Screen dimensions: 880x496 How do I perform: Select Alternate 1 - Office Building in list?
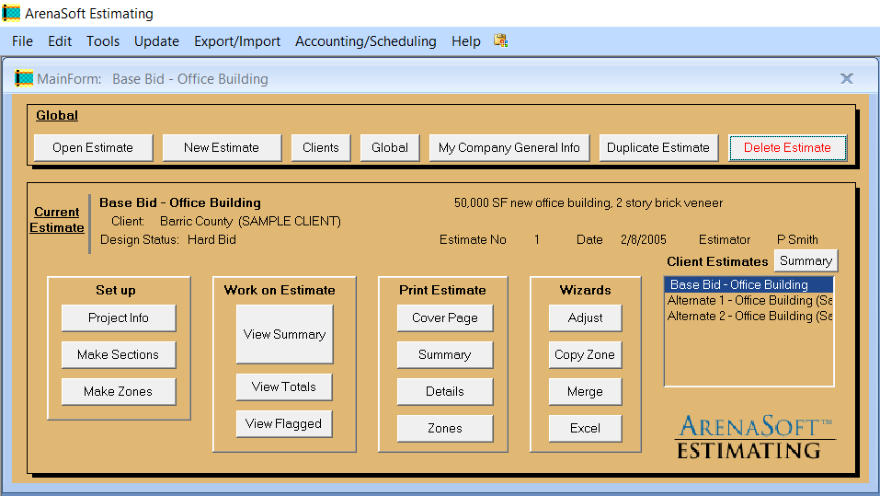coord(749,300)
